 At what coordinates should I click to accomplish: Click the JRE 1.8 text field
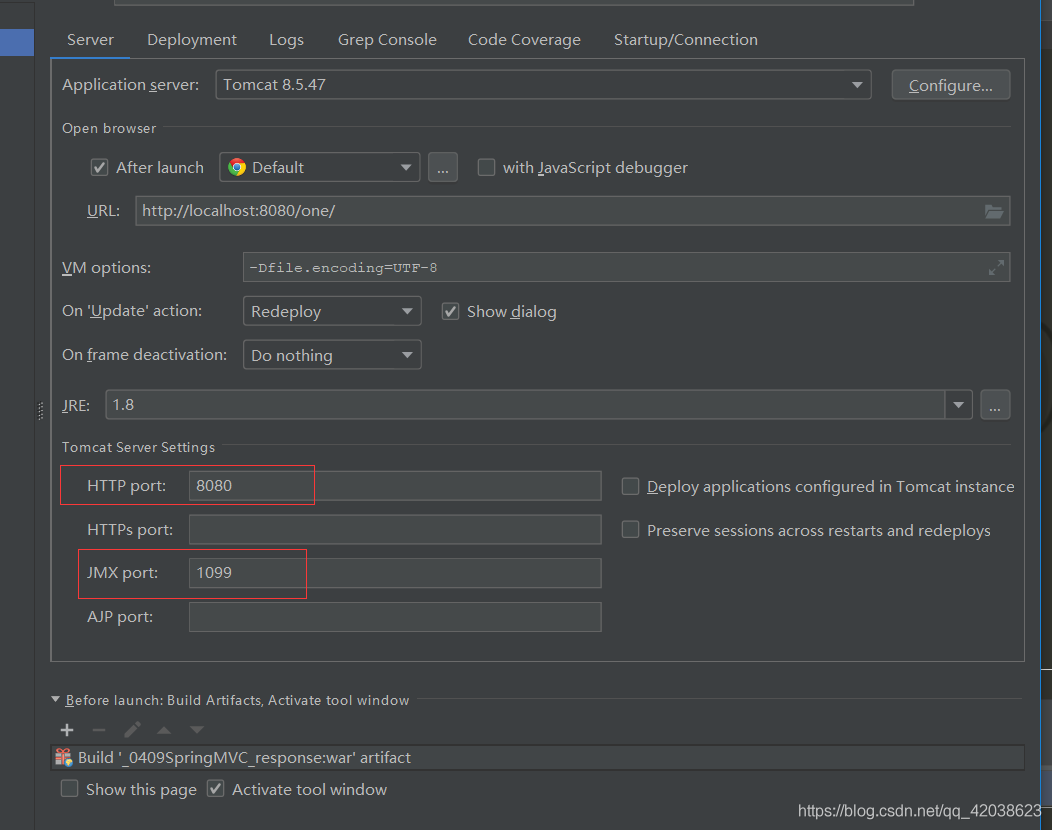tap(525, 405)
